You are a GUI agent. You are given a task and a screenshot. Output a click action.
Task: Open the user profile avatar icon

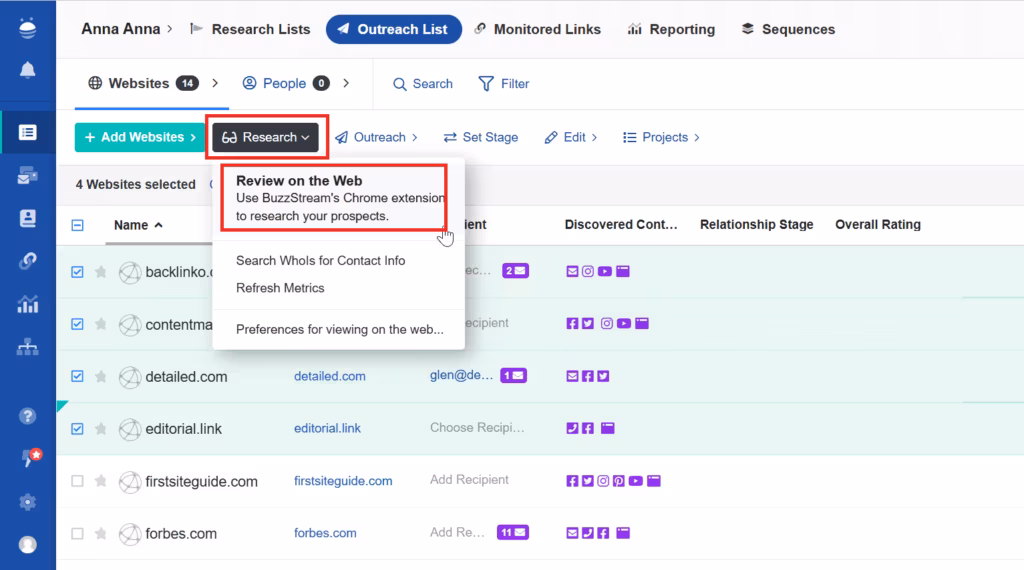[27, 545]
